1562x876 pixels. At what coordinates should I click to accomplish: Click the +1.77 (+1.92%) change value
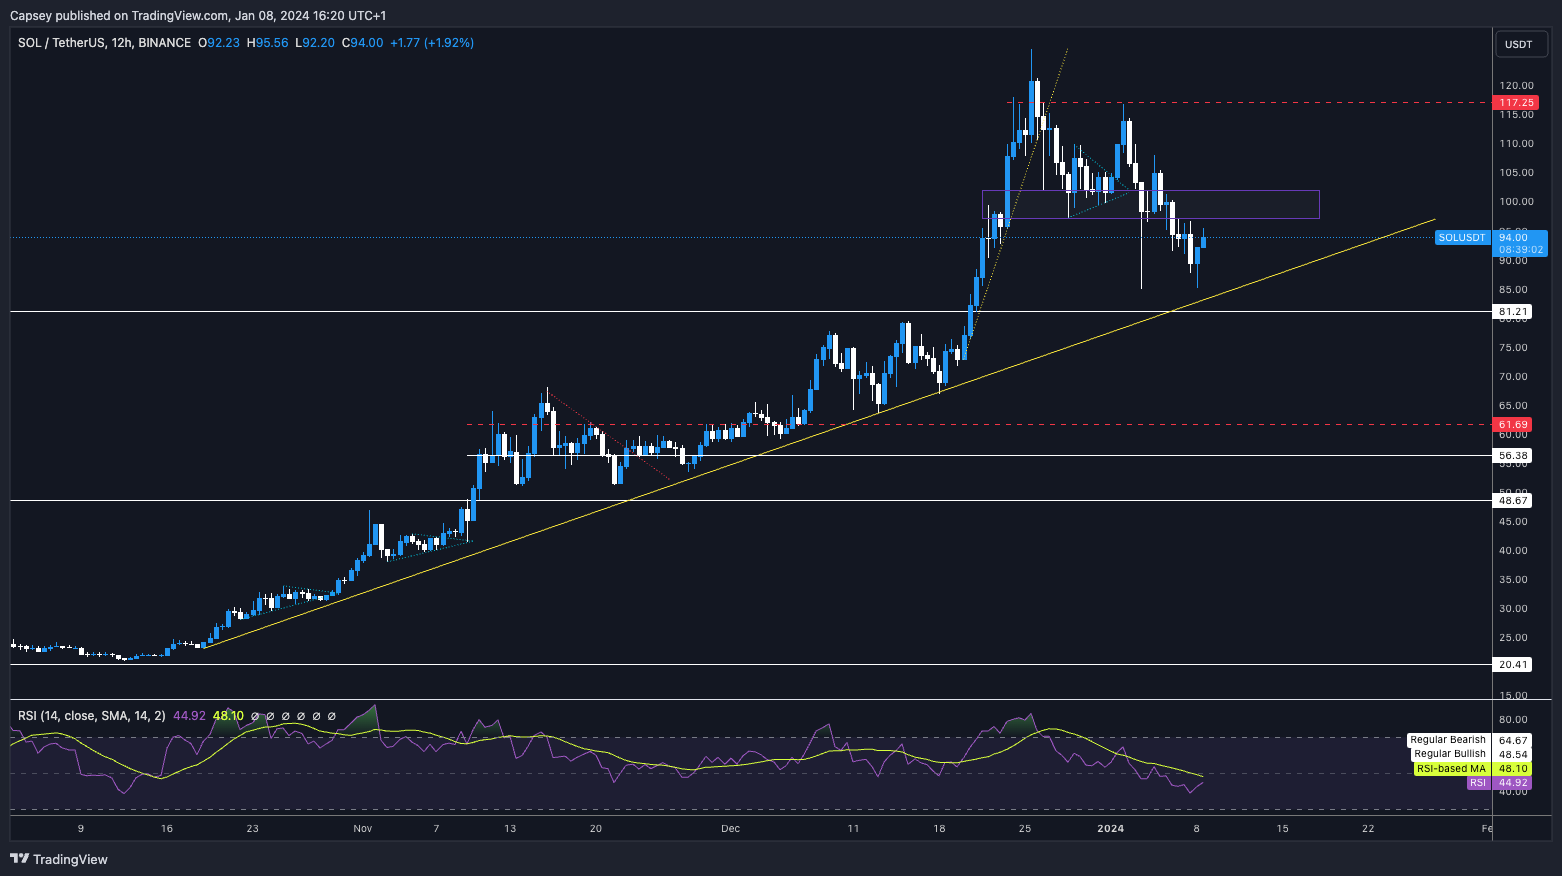pos(432,43)
